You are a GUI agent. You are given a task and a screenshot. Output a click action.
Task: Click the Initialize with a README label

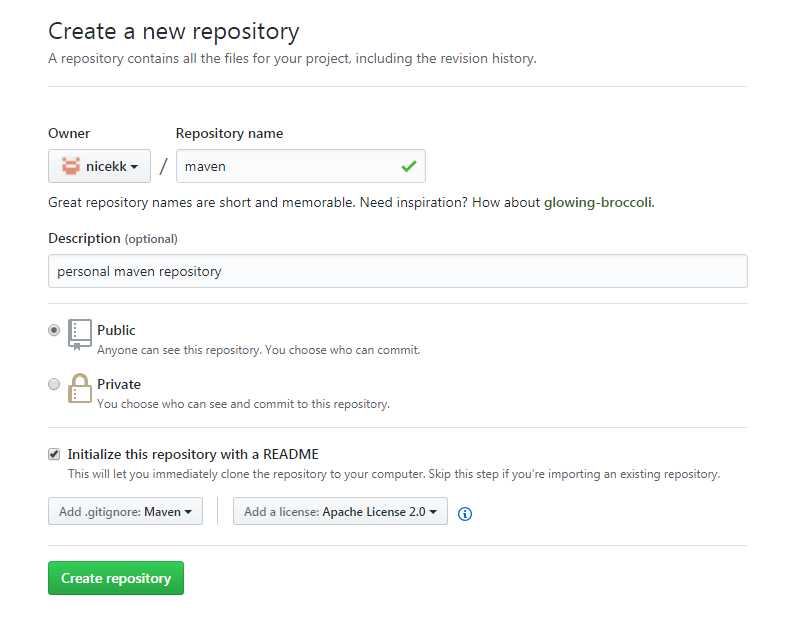tap(193, 454)
